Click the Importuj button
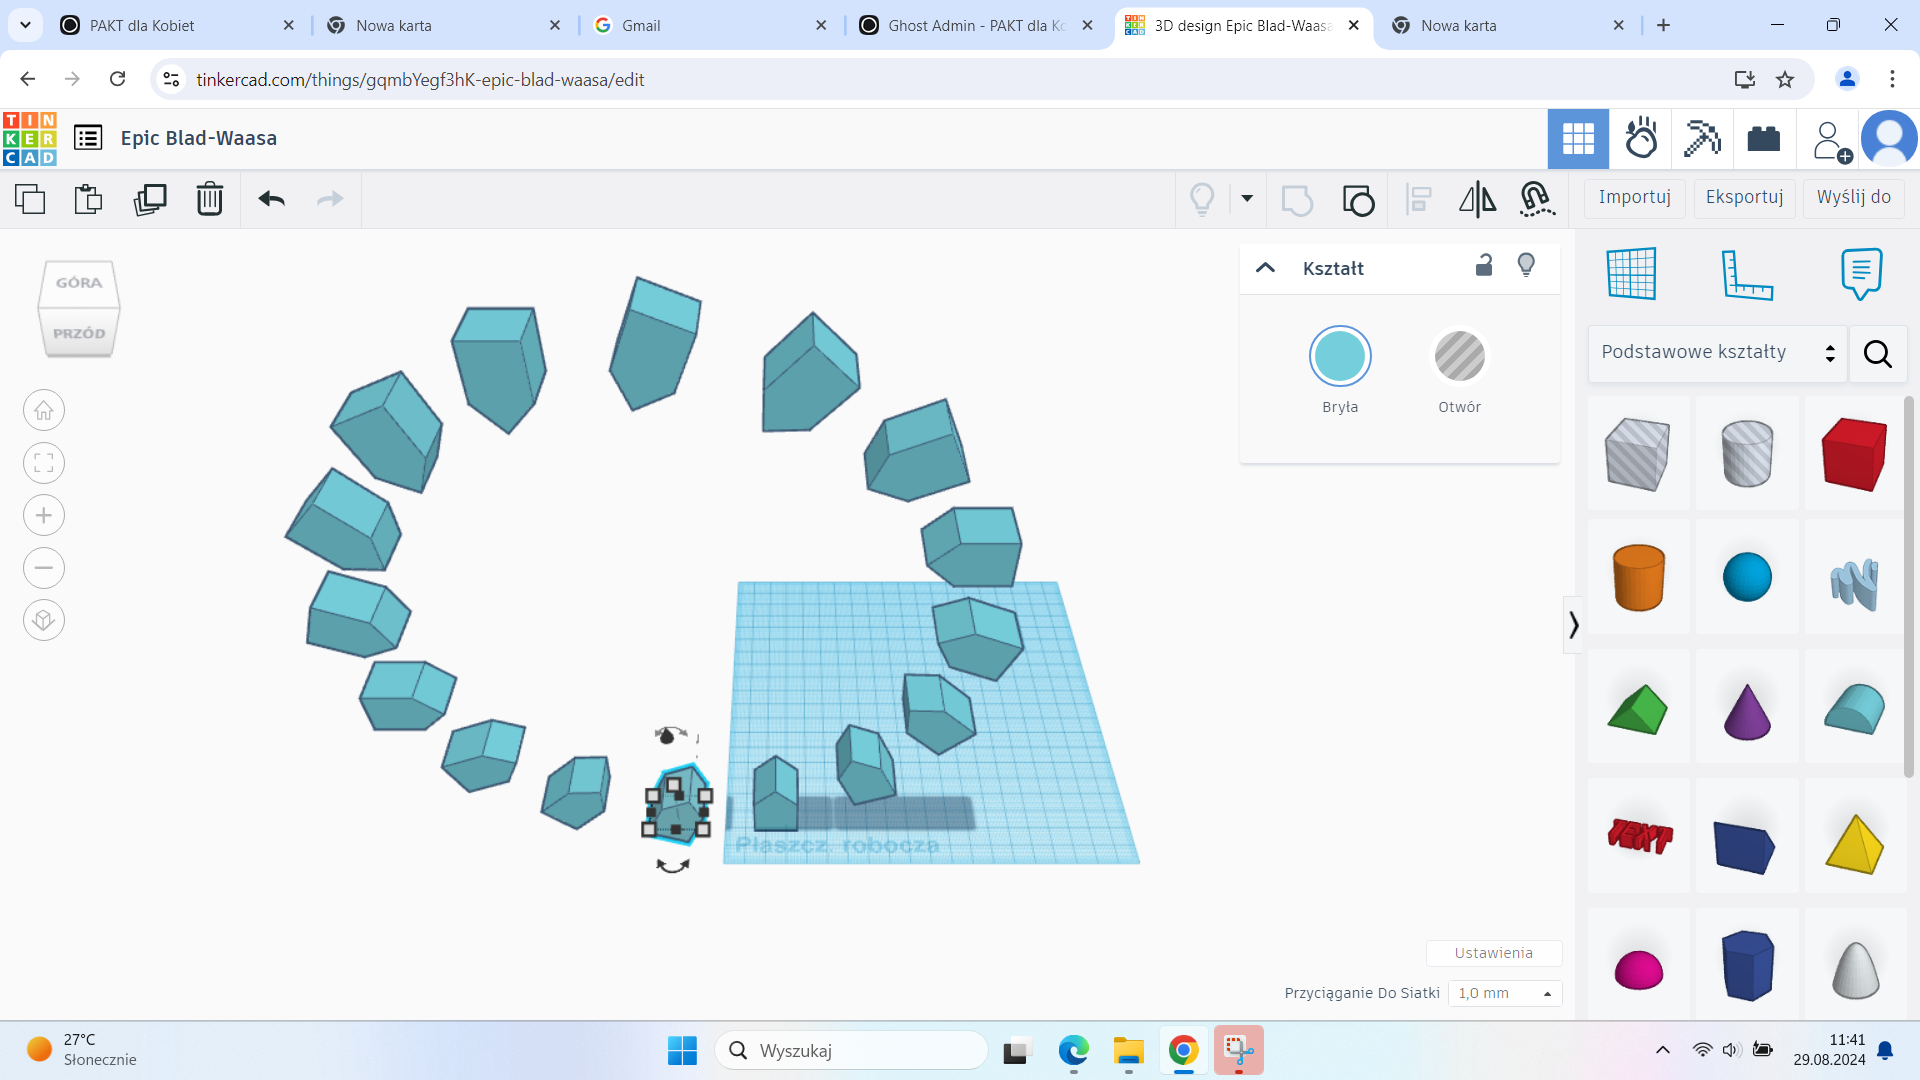 pyautogui.click(x=1634, y=198)
